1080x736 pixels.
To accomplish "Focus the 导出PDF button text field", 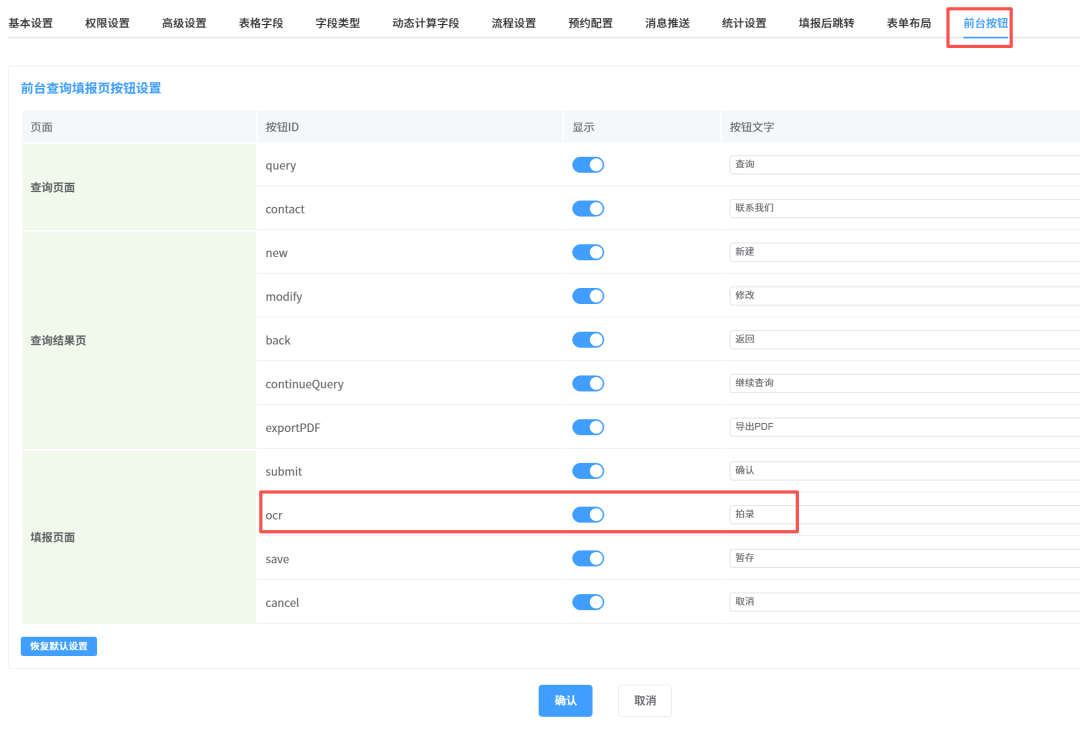I will tap(904, 427).
